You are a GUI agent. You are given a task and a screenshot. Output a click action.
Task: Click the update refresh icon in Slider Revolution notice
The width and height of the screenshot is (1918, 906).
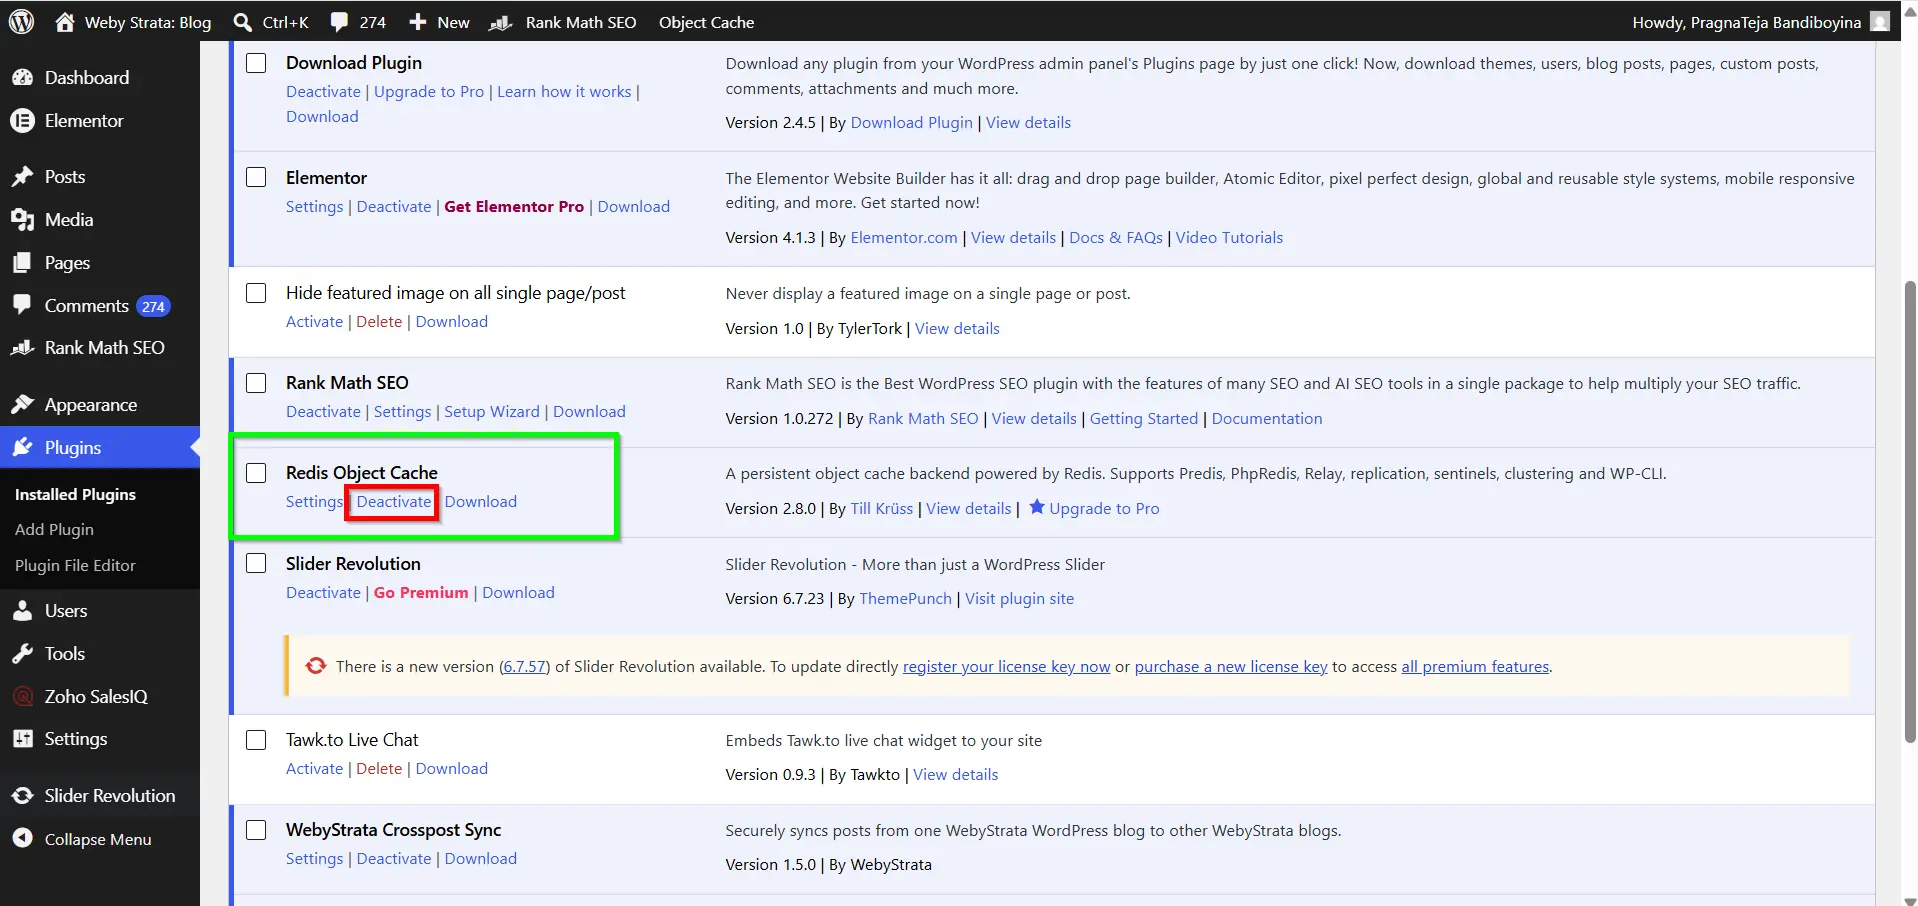coord(316,666)
